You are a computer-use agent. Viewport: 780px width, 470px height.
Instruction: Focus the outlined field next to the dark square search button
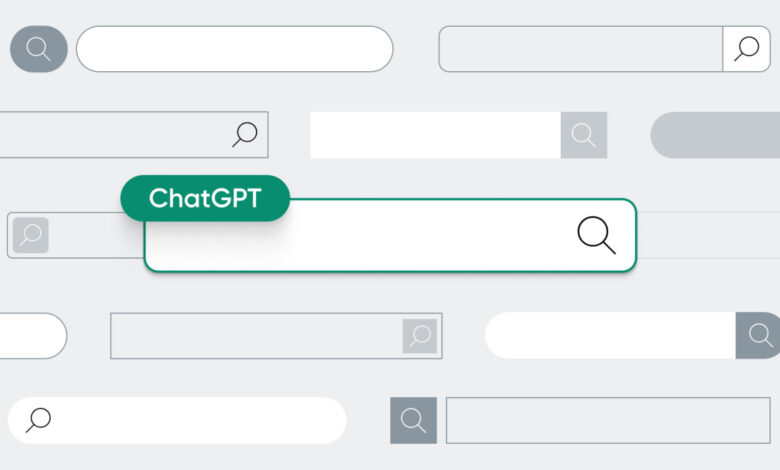(607, 420)
